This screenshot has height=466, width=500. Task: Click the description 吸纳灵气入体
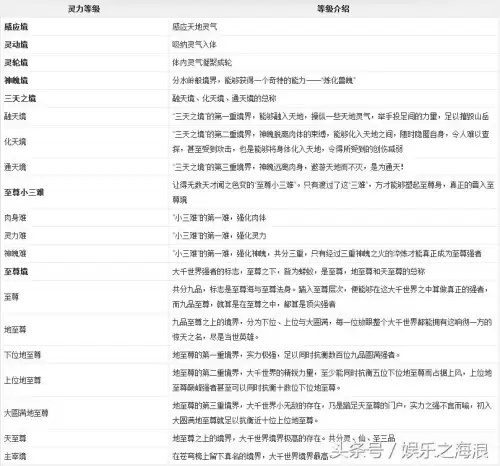click(x=195, y=45)
